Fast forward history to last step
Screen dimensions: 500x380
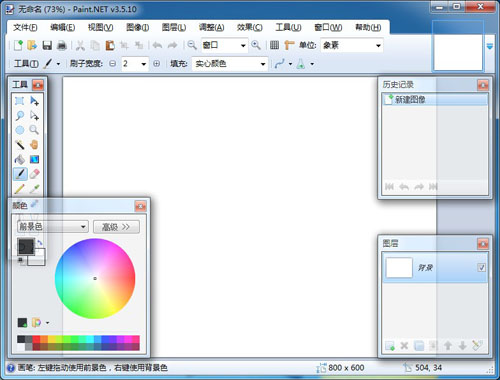coord(433,186)
